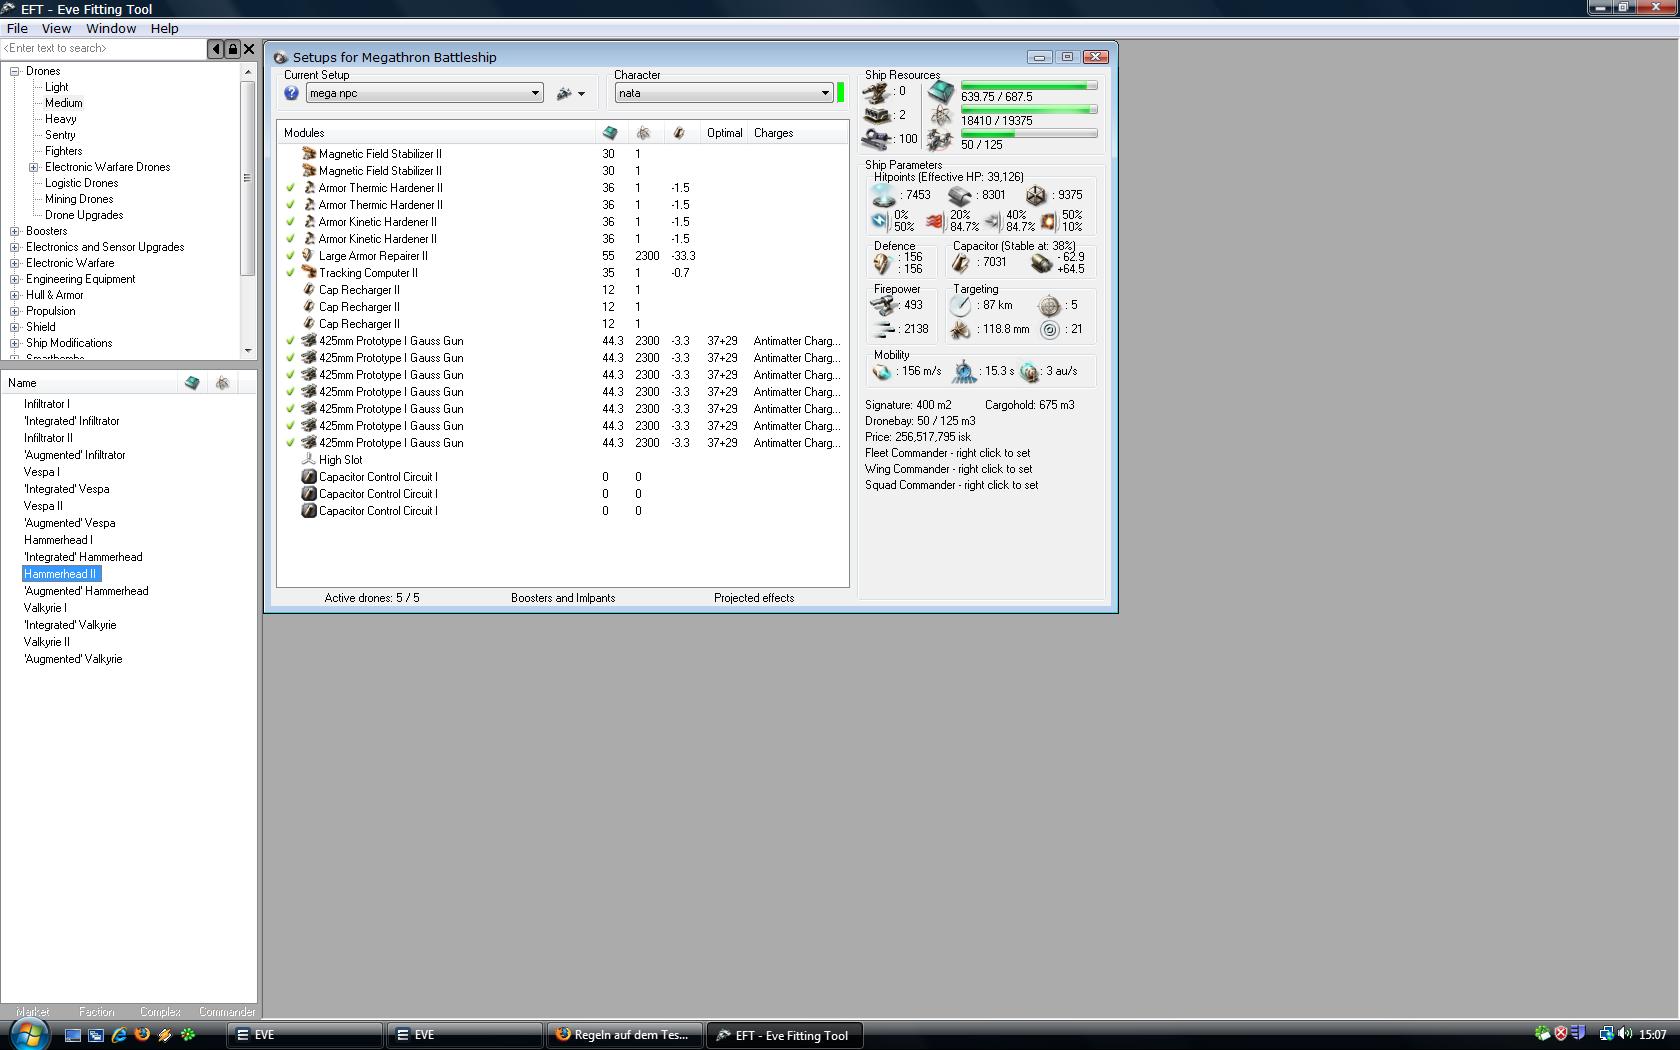Toggle the first 425mm Prototype I Gauss Gun checkmark

291,341
